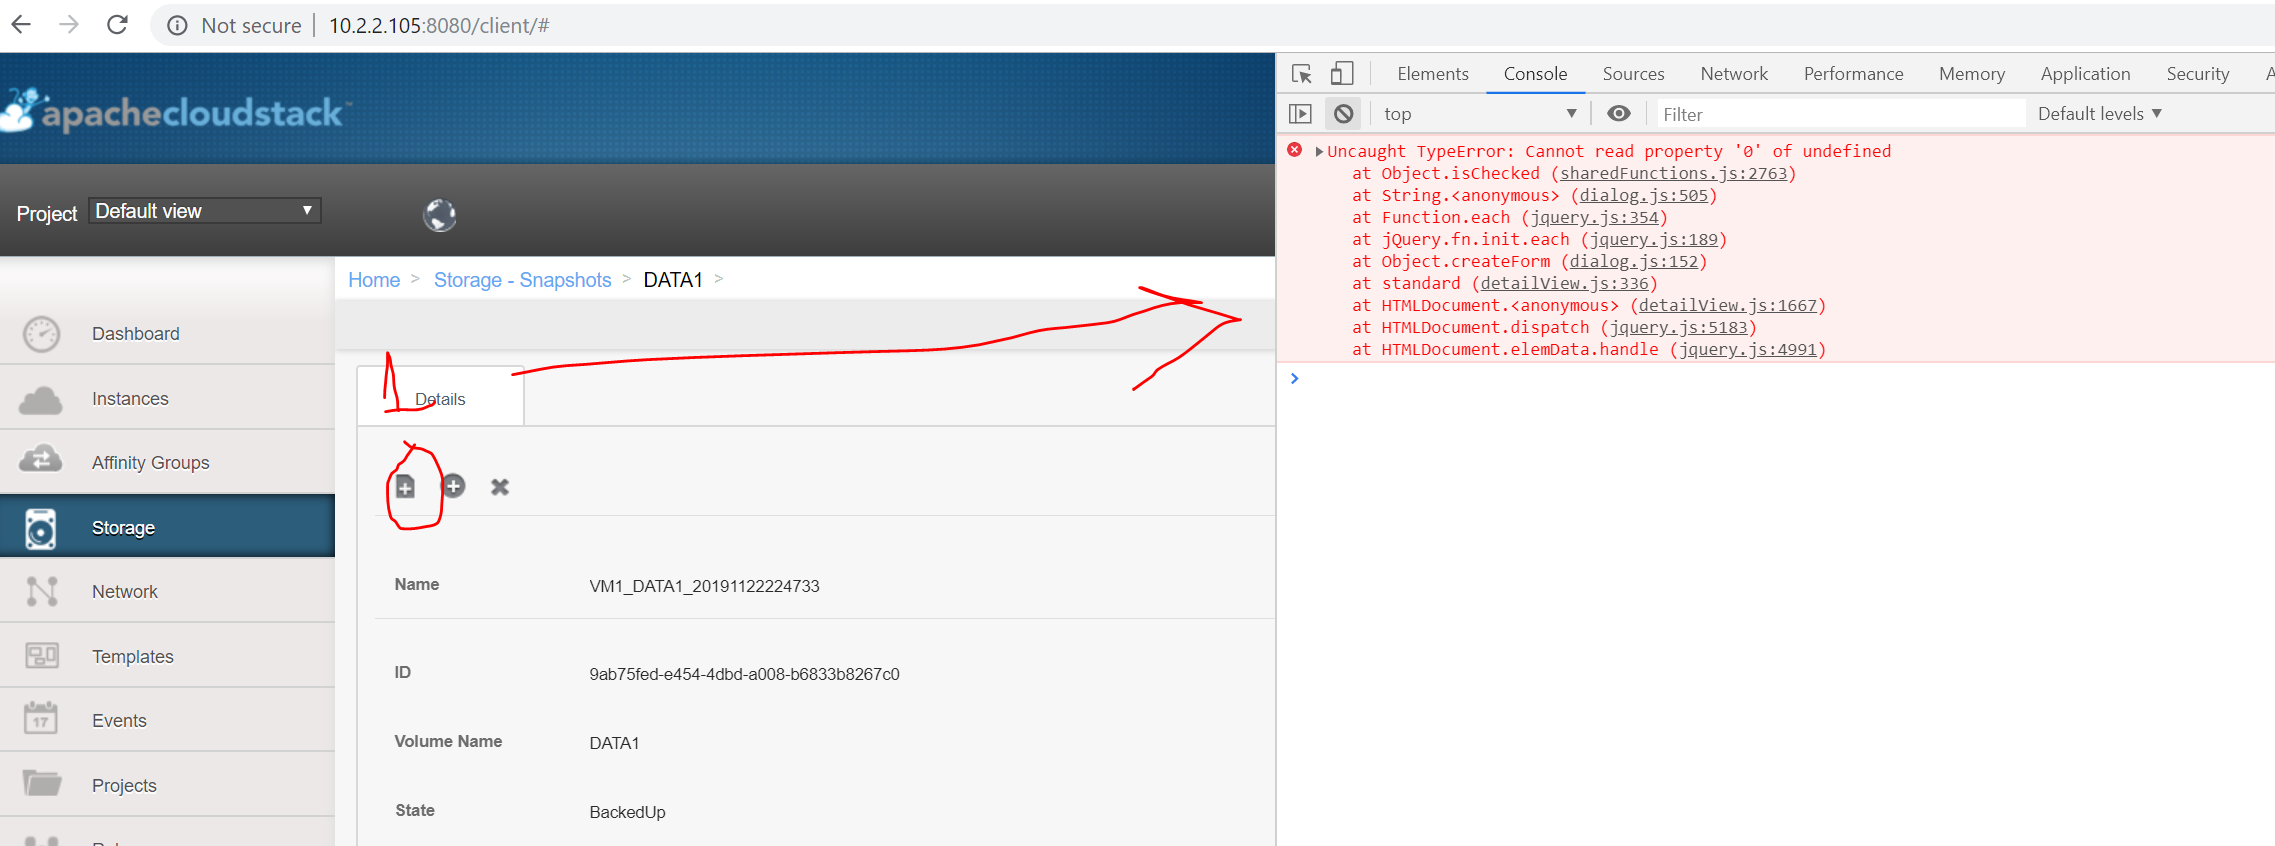Click the browser address bar URL
The height and width of the screenshot is (846, 2275).
tap(440, 25)
